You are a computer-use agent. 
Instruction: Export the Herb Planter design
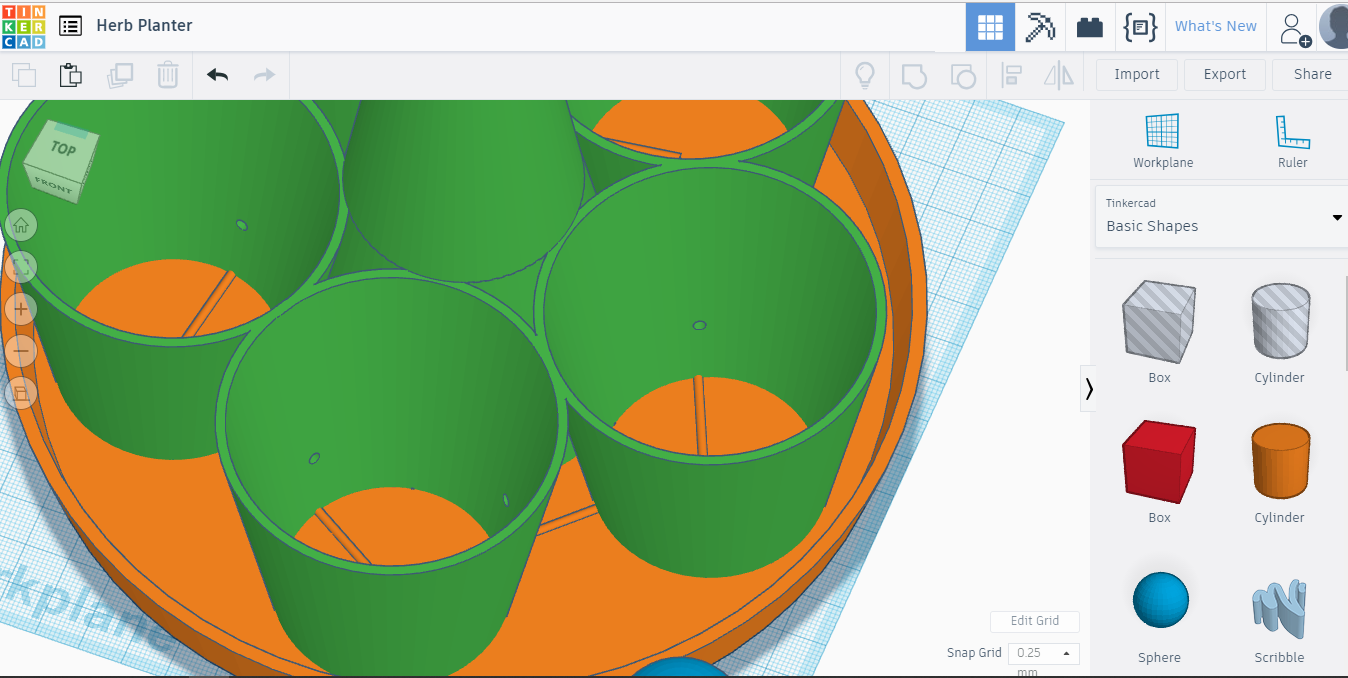click(x=1224, y=74)
